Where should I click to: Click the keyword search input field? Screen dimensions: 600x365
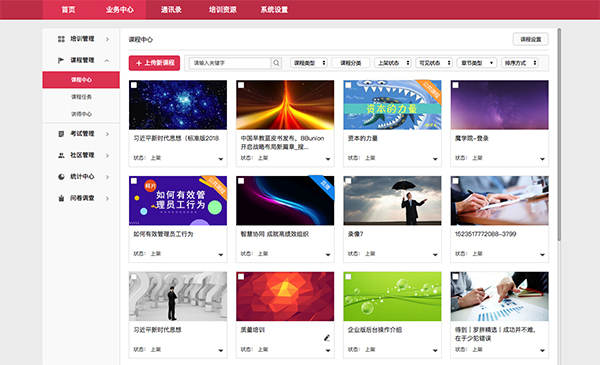point(230,63)
